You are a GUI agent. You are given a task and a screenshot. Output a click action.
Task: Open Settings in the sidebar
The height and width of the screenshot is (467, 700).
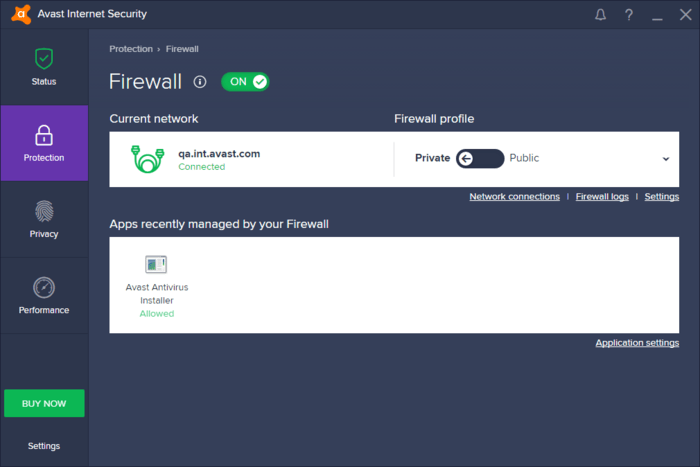pos(44,446)
